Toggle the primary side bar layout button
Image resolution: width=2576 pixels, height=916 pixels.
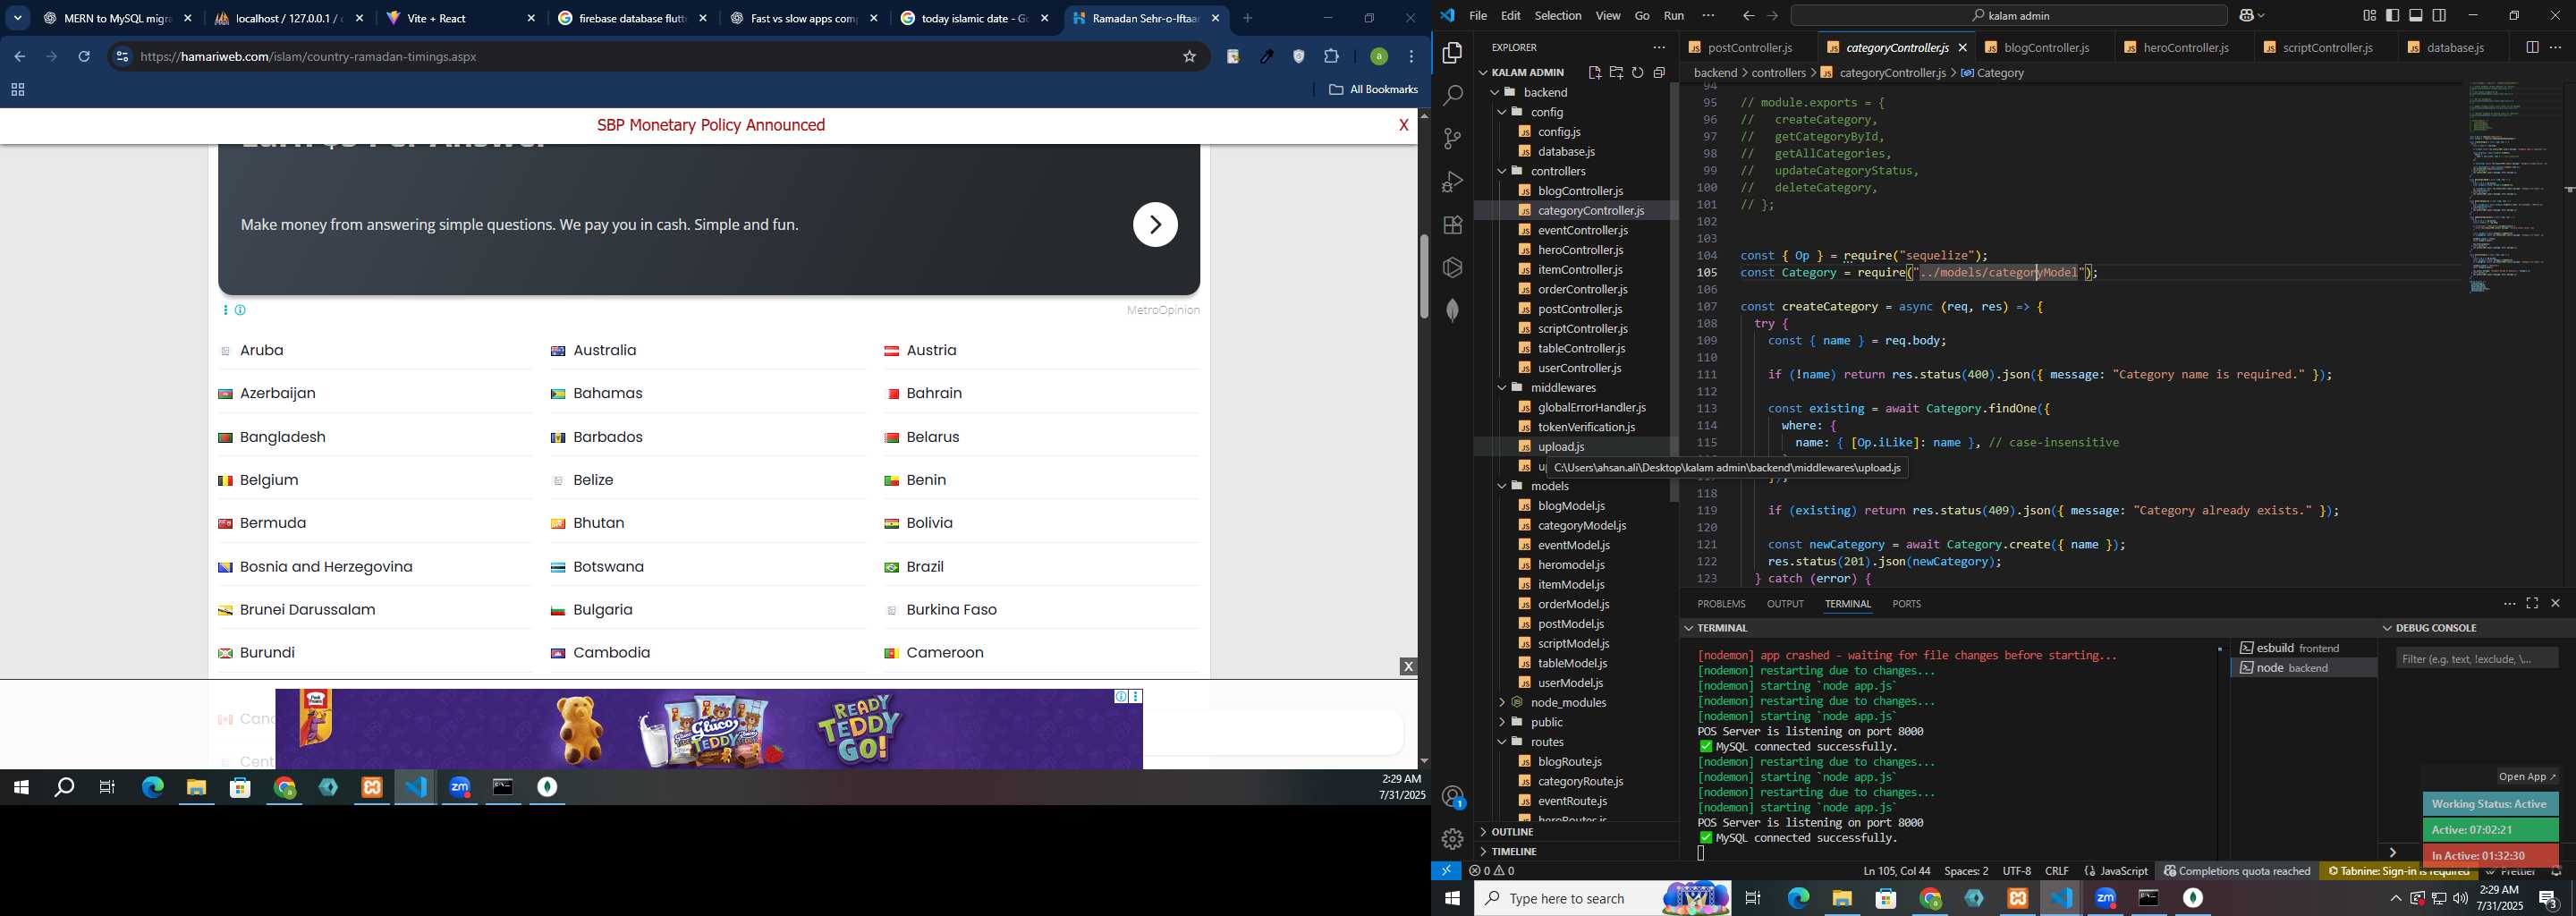(2392, 15)
